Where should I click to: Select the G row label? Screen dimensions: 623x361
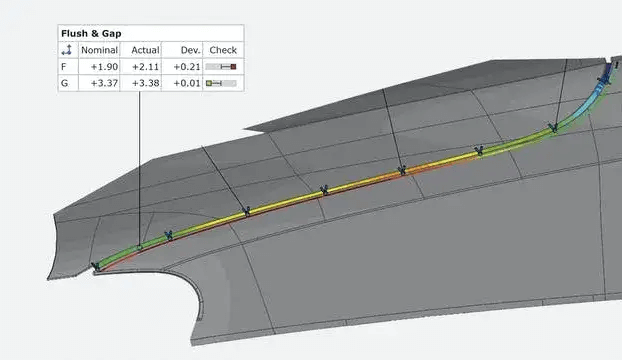click(64, 83)
